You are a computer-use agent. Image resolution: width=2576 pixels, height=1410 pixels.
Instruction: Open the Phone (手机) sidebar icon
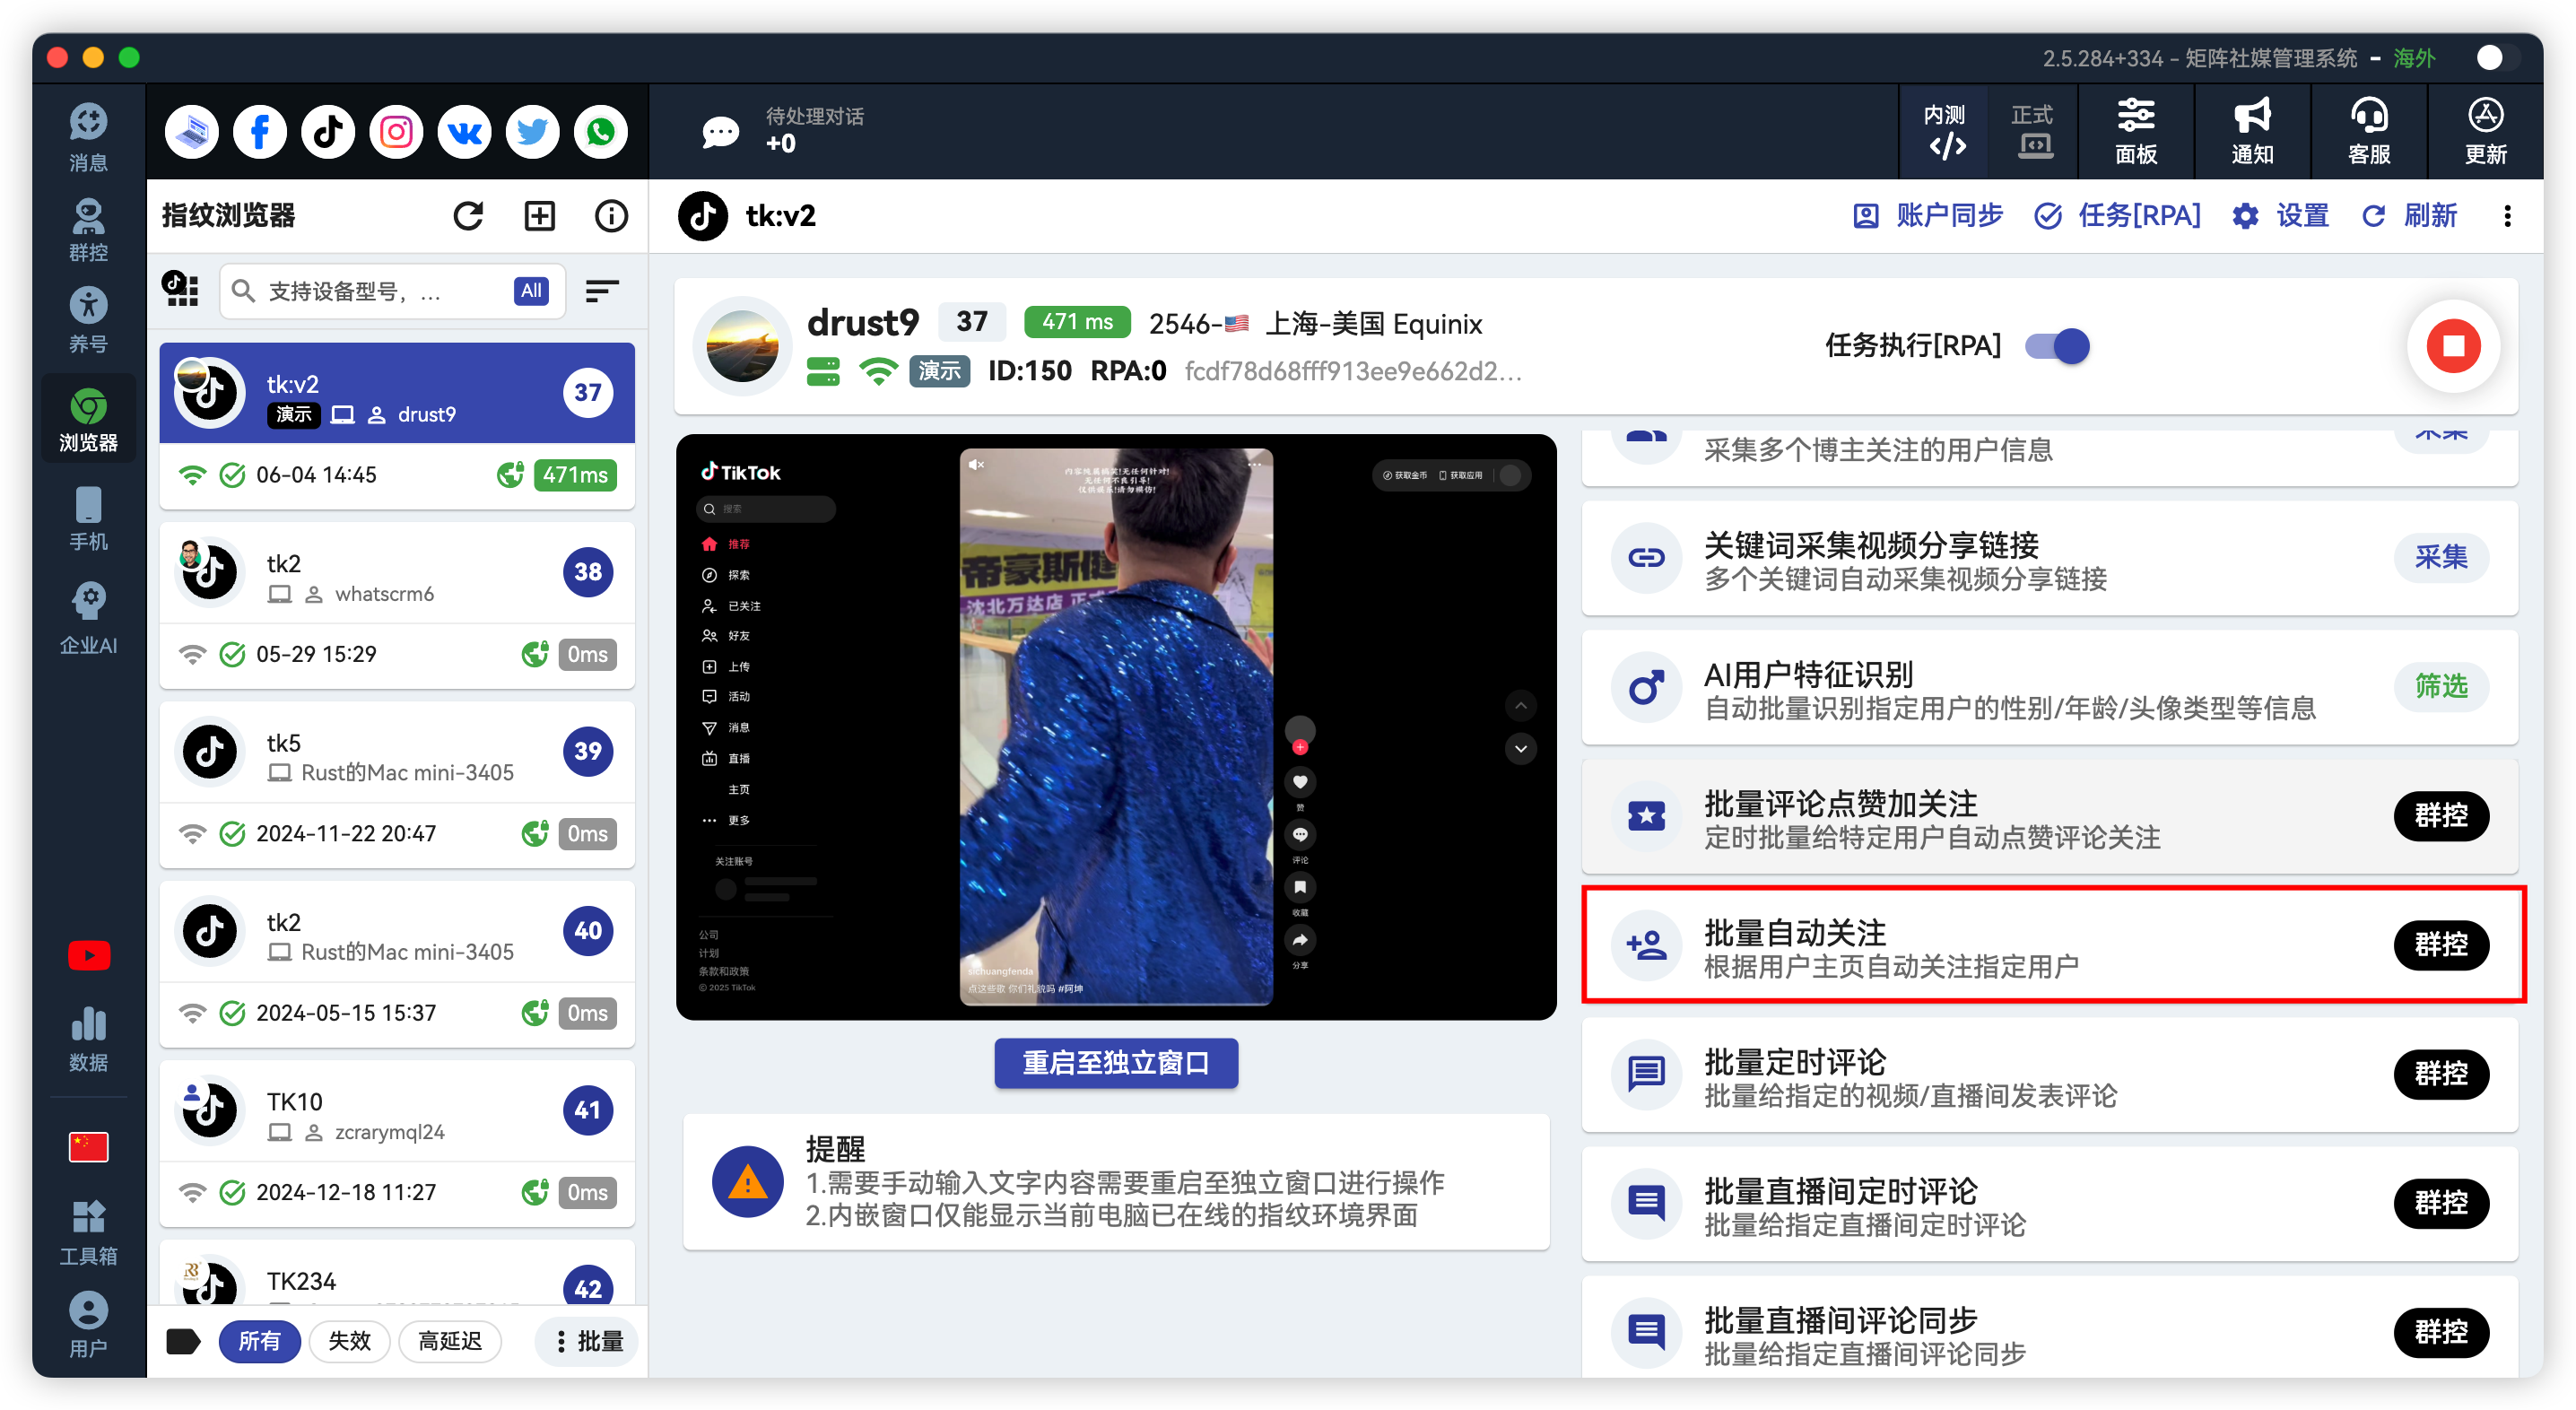tap(88, 518)
